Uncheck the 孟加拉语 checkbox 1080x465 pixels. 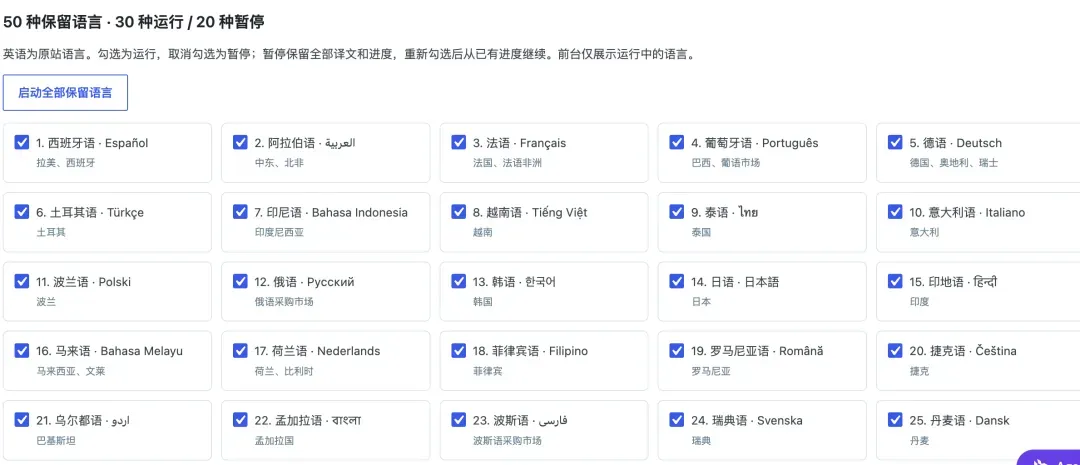pos(240,420)
